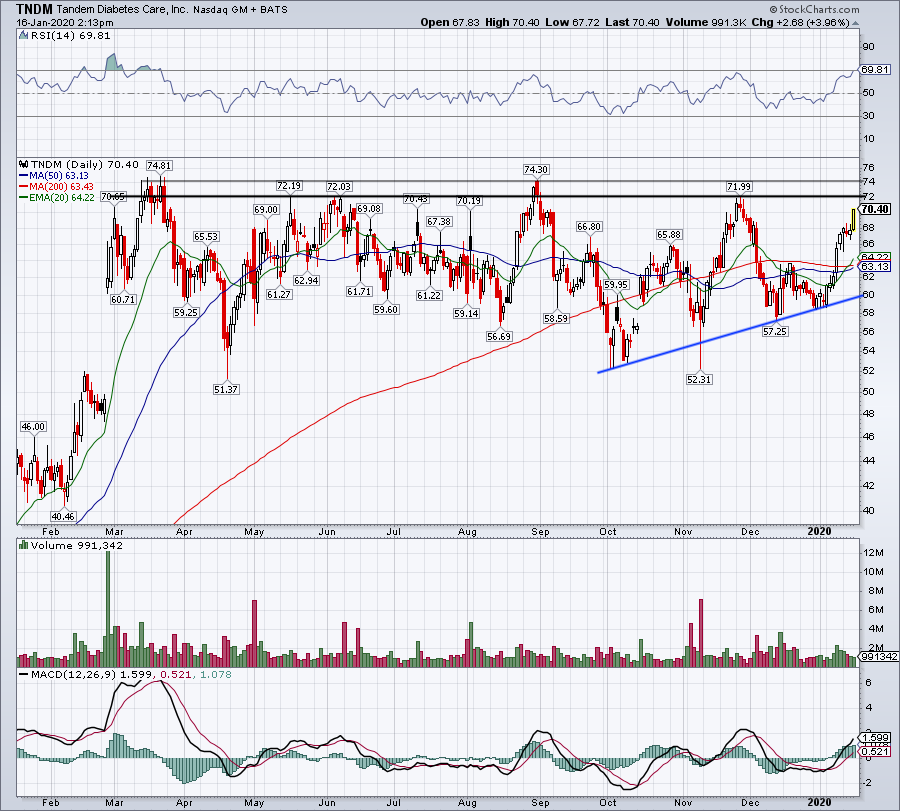This screenshot has width=900, height=811.
Task: Click the 16-Jan-2020 2:13pm timestamp
Action: coord(65,23)
